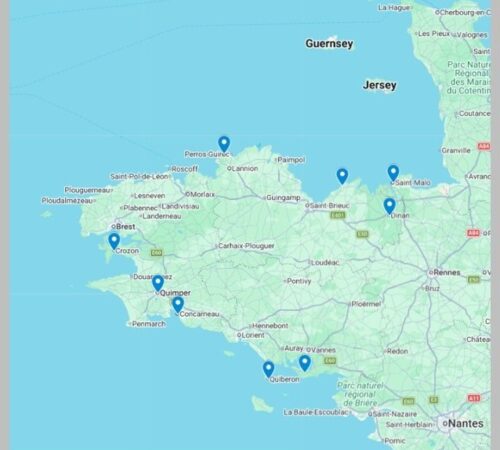
Task: Open the pin marker at Dinan
Action: pos(389,206)
